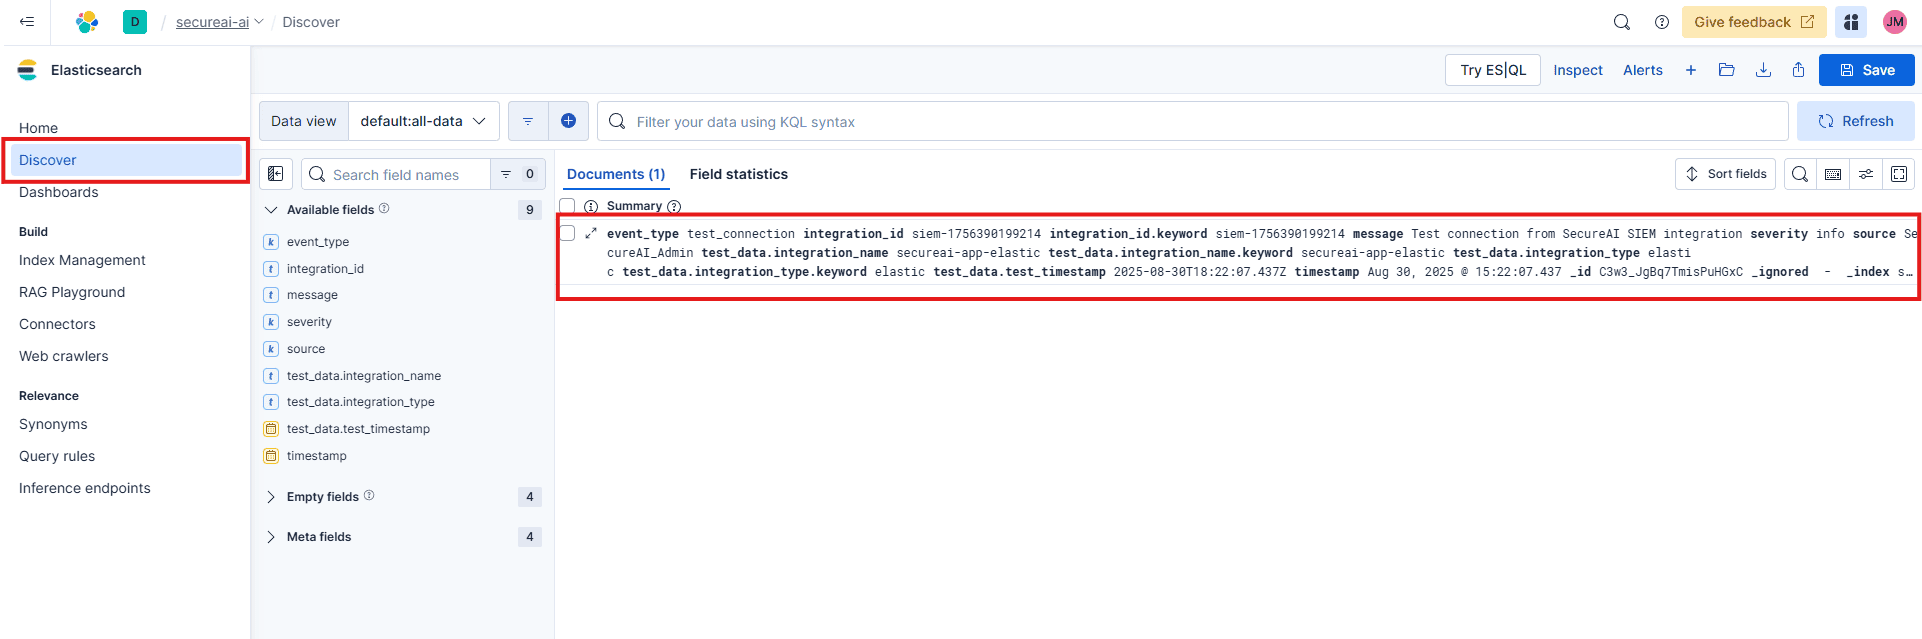Expand the Meta fields section
Viewport: 1922px width, 639px height.
[x=271, y=537]
